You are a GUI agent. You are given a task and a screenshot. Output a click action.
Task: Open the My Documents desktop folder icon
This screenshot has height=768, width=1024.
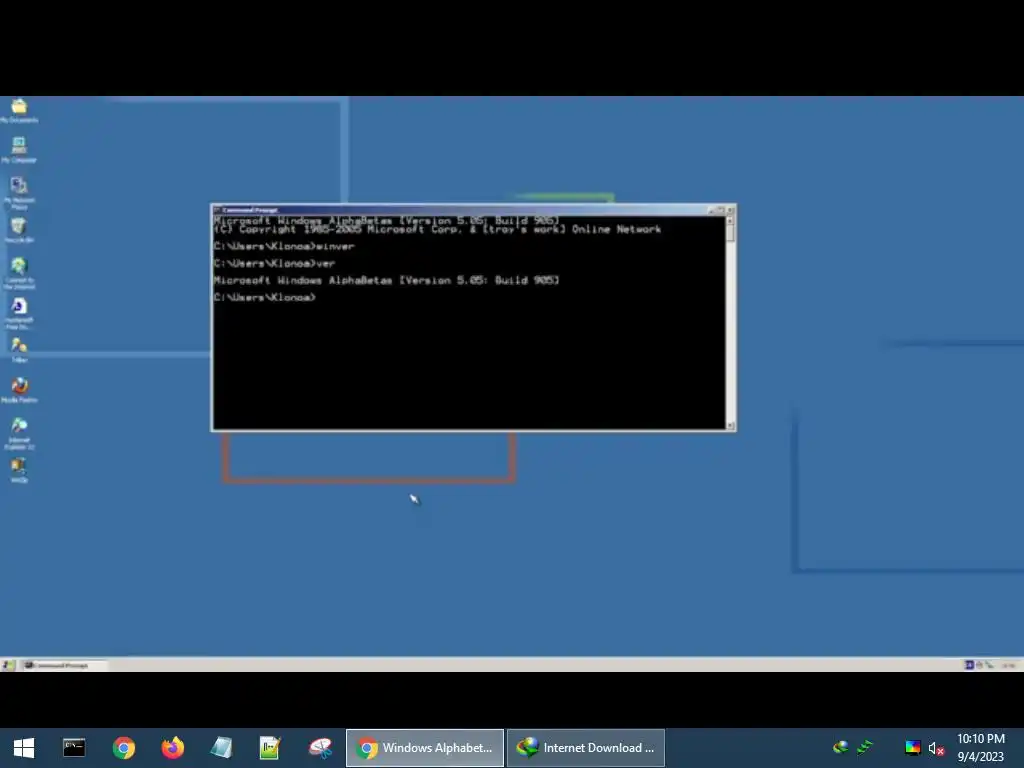tap(19, 110)
